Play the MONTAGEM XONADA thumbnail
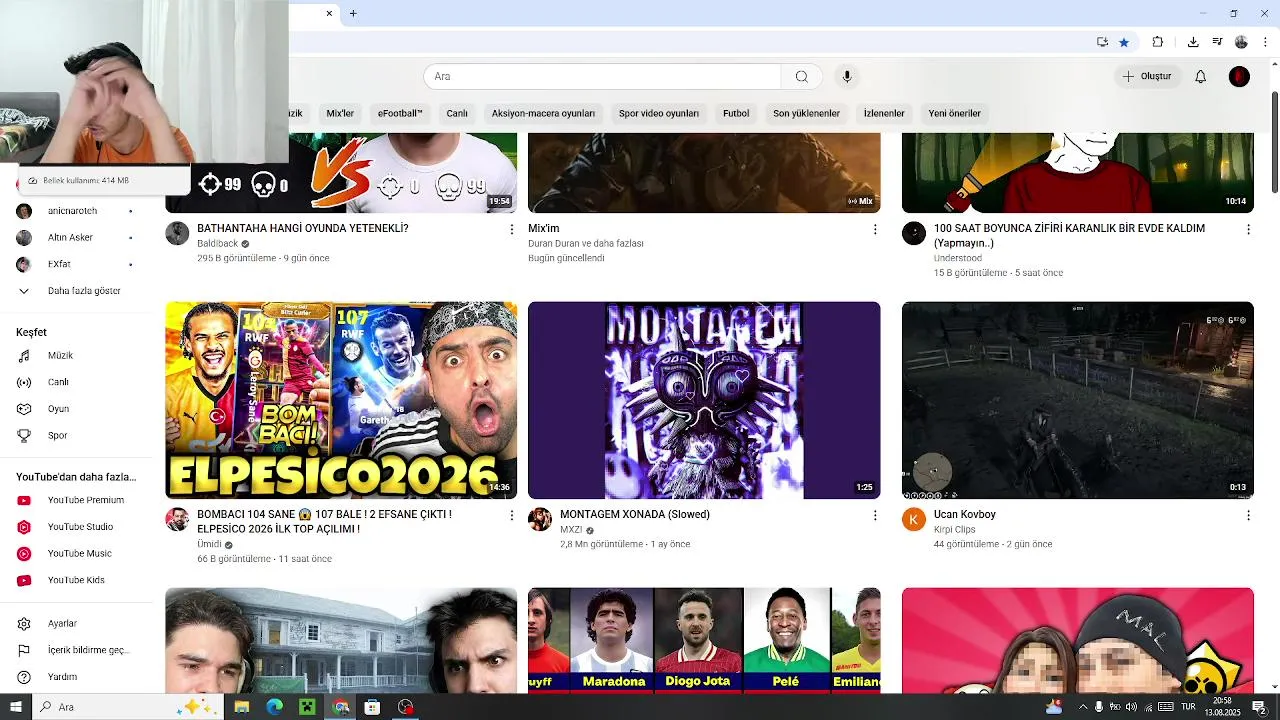 [x=704, y=400]
